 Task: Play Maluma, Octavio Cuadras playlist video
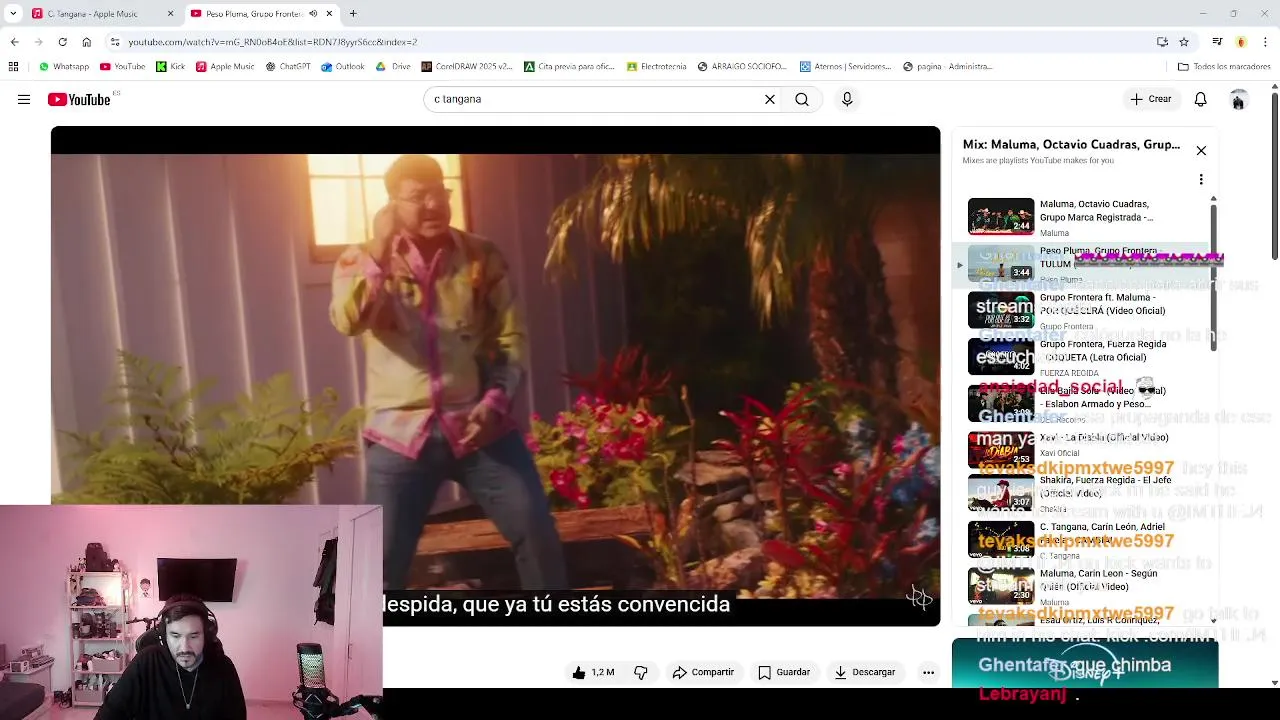1082,217
